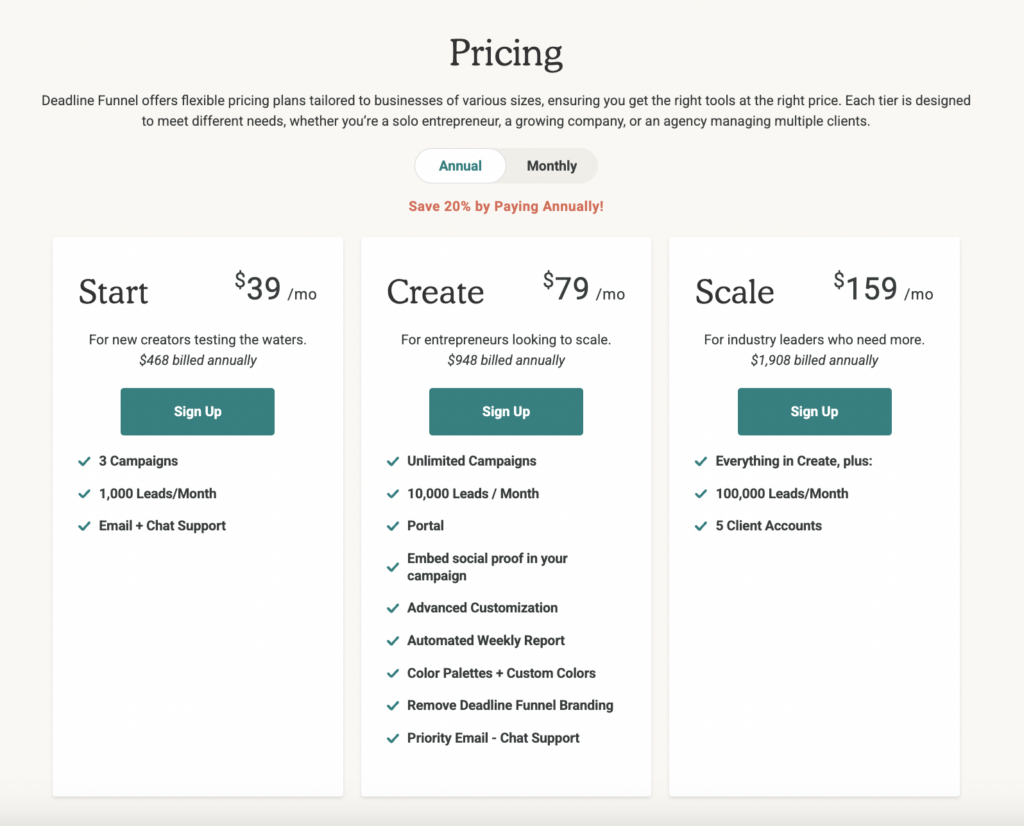Click checkmark beside Color Palettes + Custom Colors

(393, 673)
